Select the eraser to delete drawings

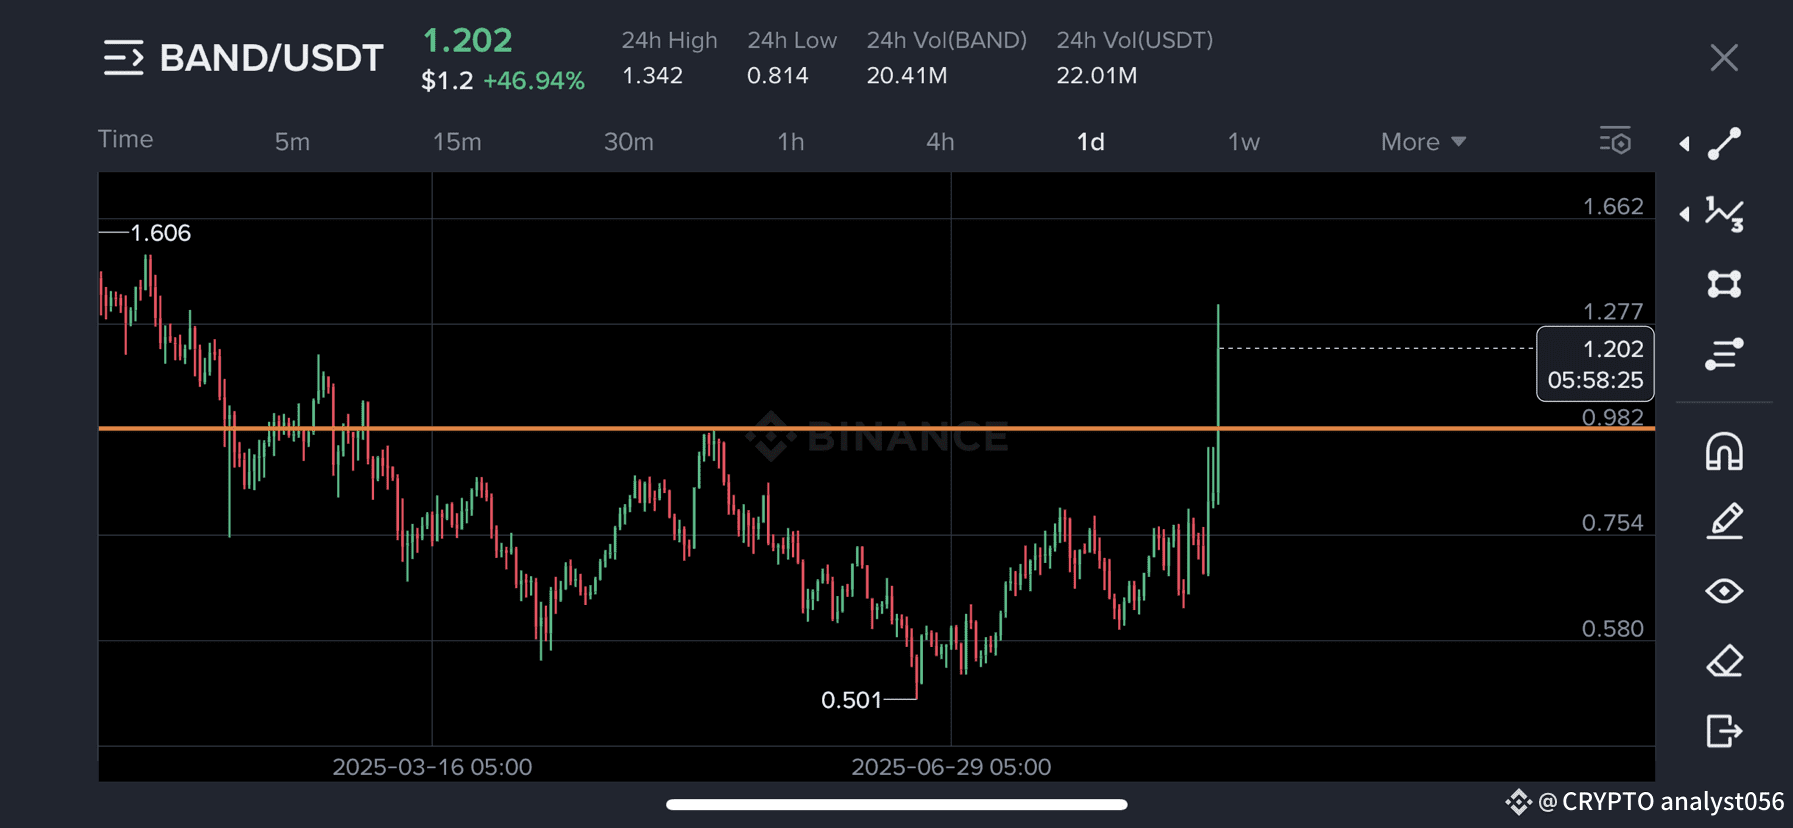coord(1724,661)
